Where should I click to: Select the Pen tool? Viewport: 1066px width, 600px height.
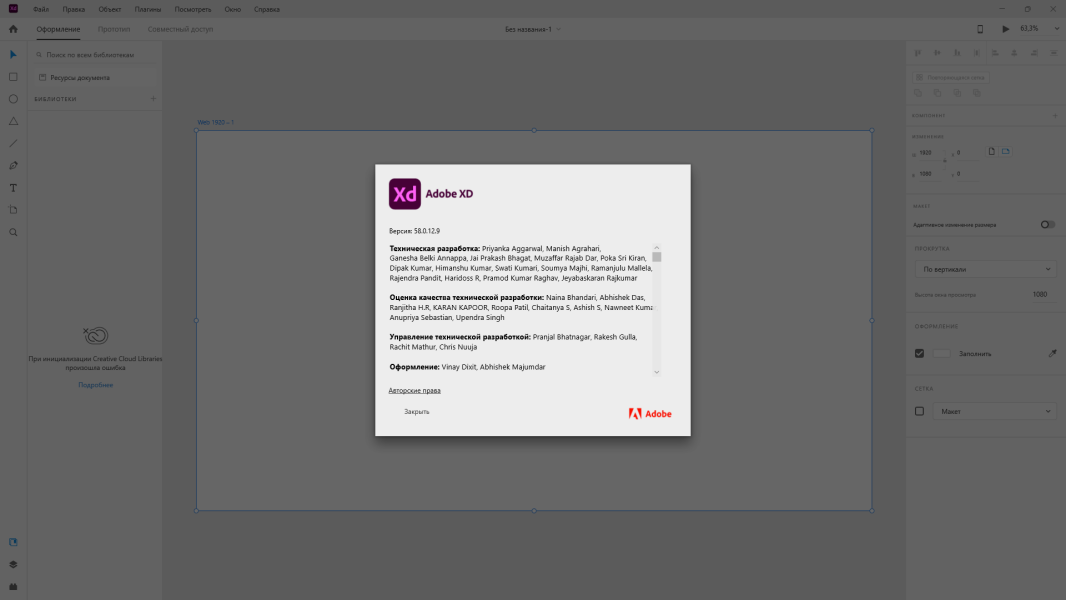point(13,166)
